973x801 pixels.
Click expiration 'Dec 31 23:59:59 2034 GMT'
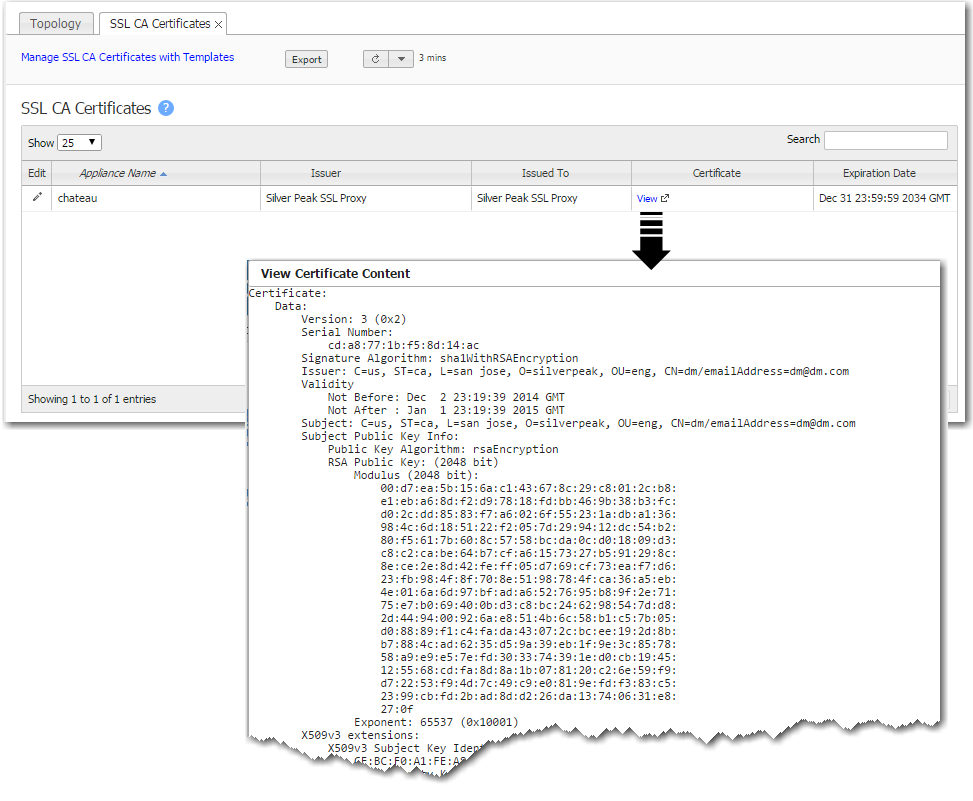pos(884,198)
